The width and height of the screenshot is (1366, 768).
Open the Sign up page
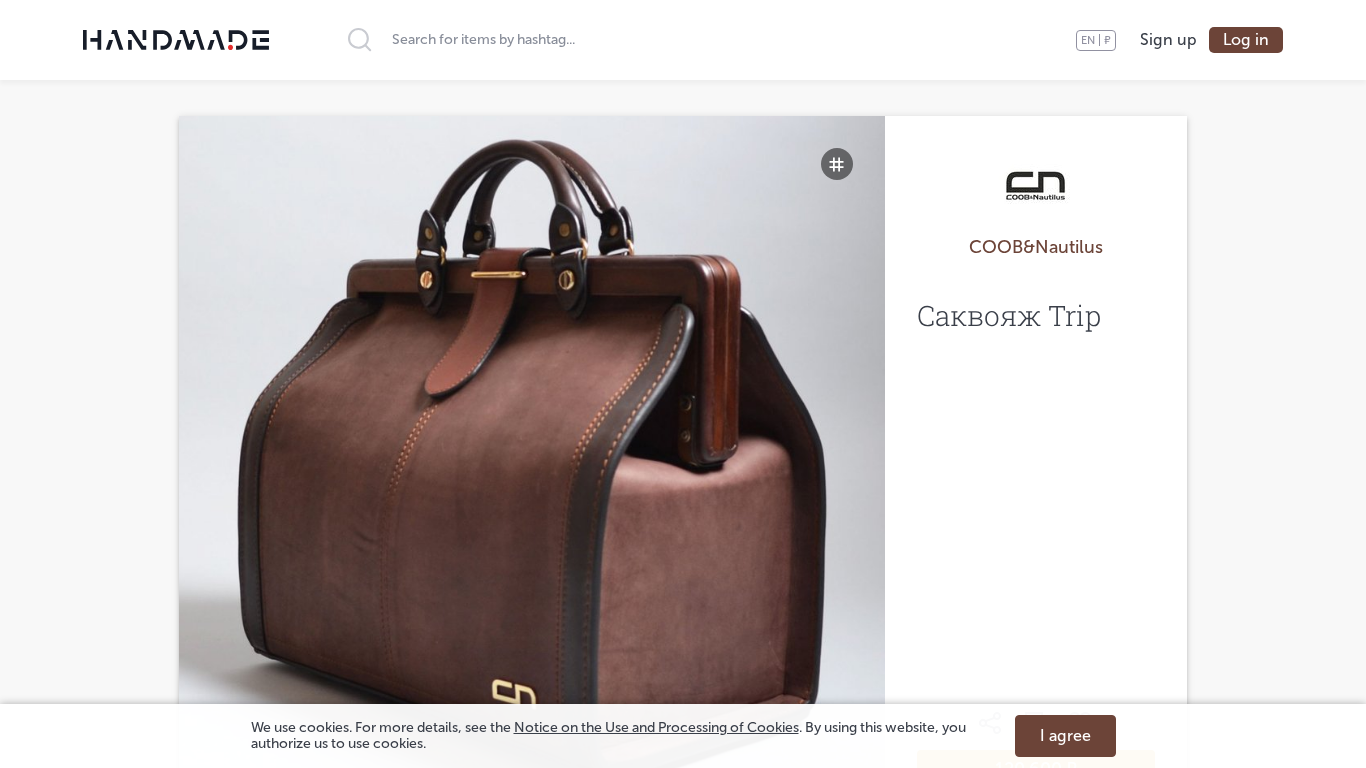[1168, 40]
